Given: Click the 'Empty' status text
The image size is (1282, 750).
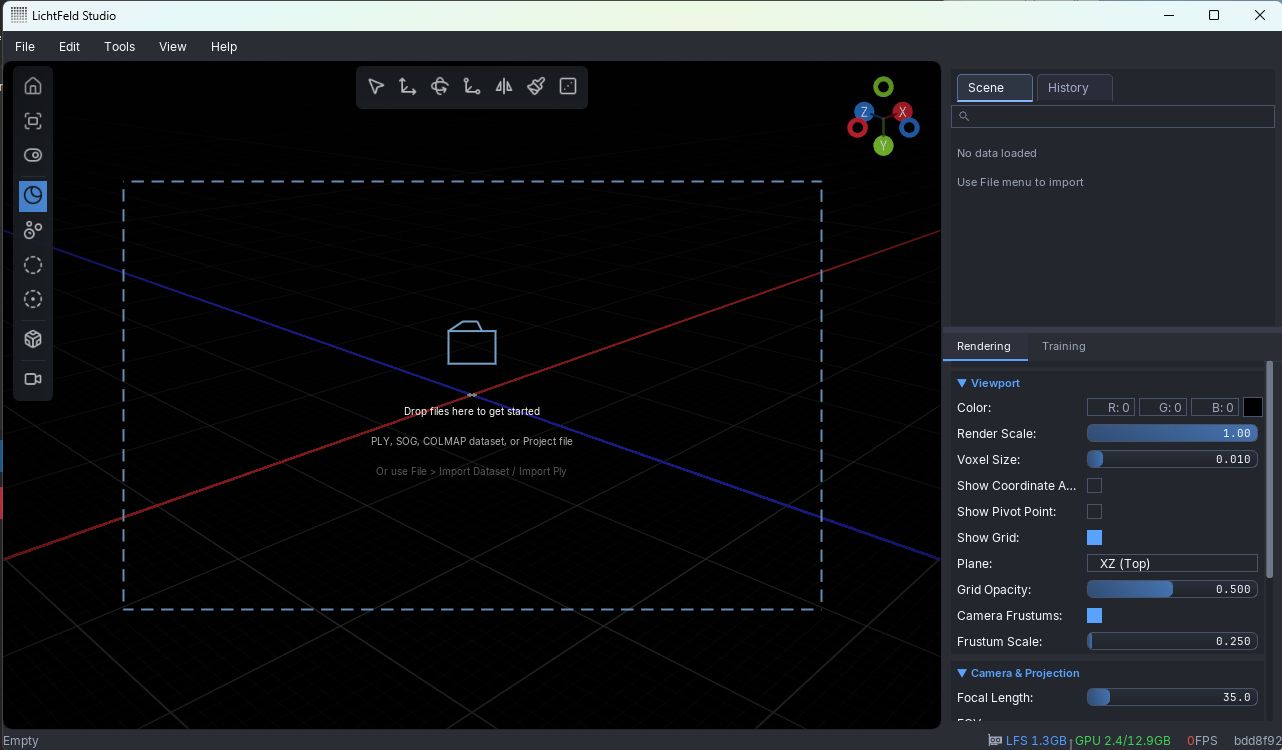Looking at the screenshot, I should pyautogui.click(x=21, y=741).
